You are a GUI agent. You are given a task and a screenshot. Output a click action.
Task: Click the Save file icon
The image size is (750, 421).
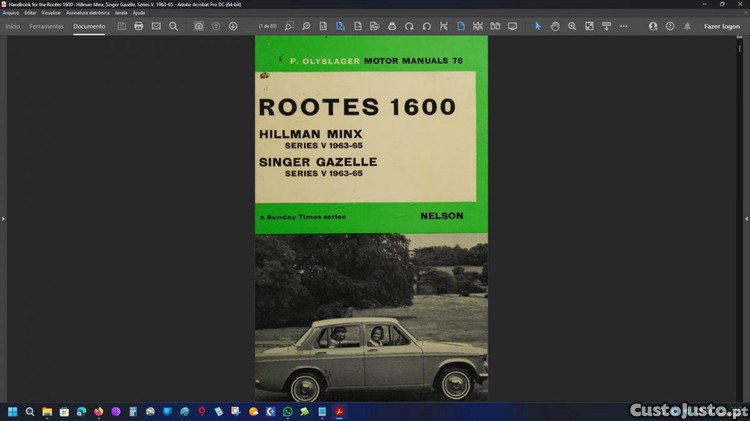pos(122,26)
